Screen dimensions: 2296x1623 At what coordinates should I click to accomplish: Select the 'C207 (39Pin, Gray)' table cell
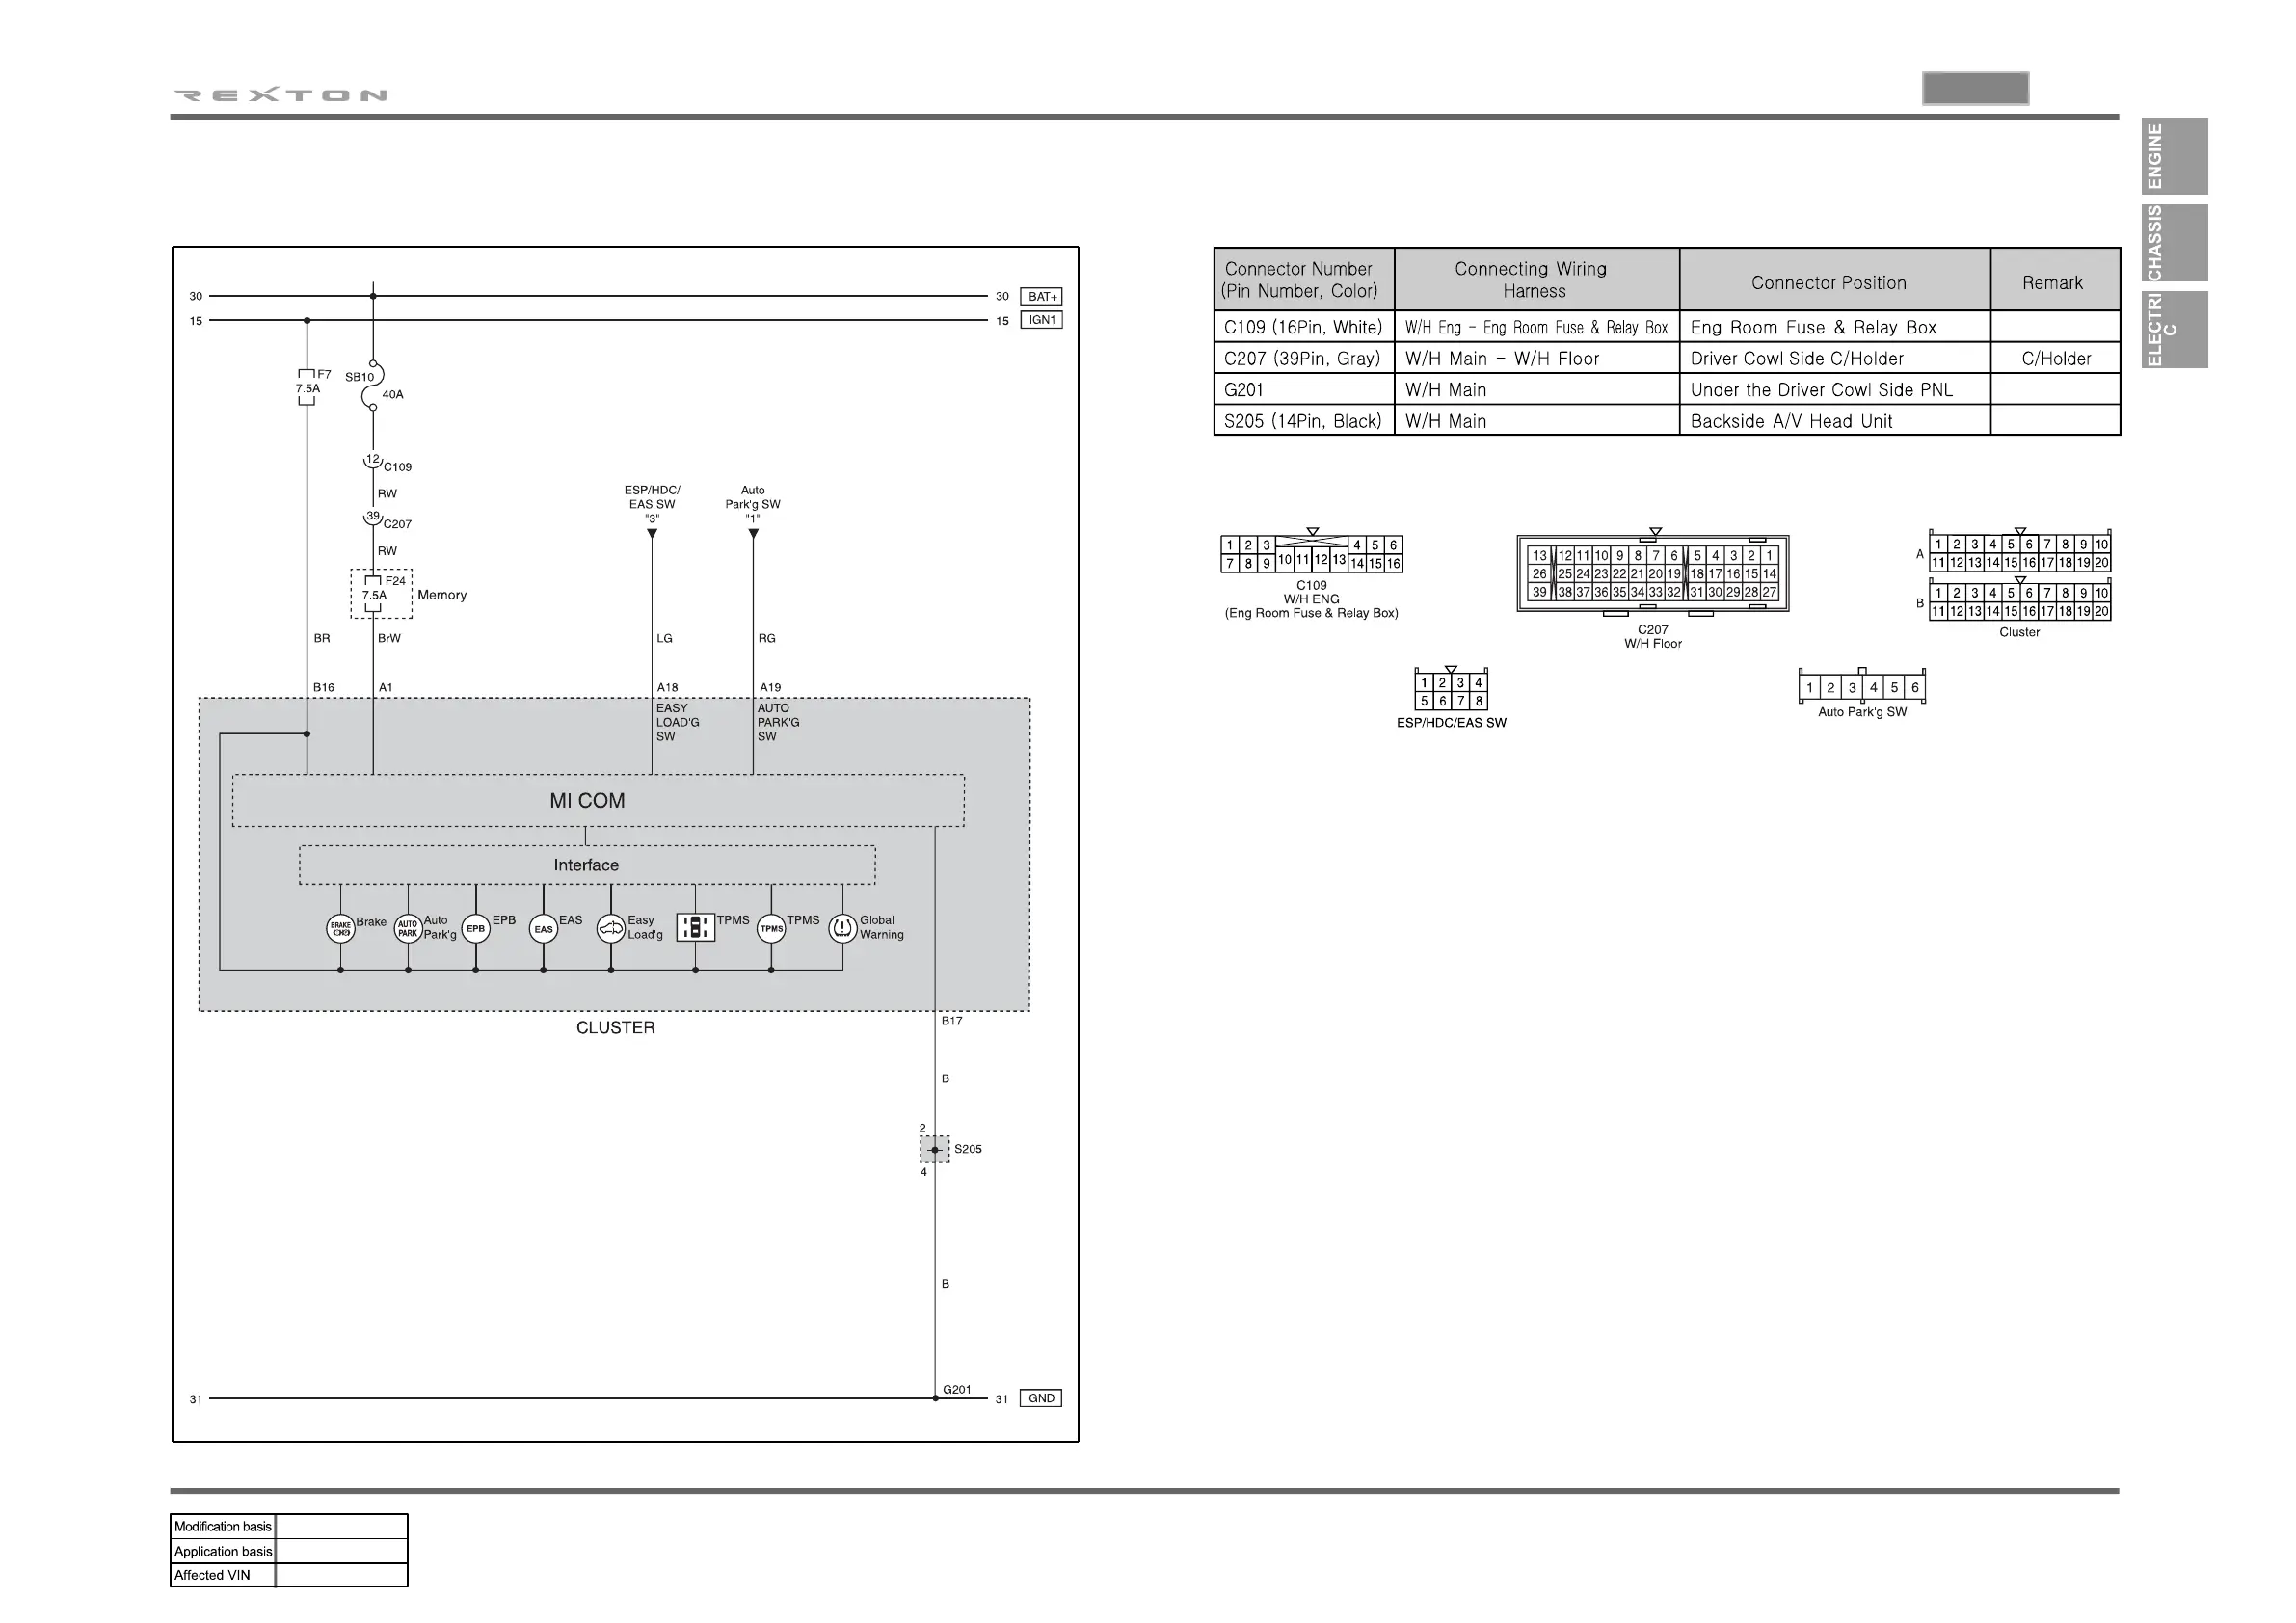point(1304,358)
